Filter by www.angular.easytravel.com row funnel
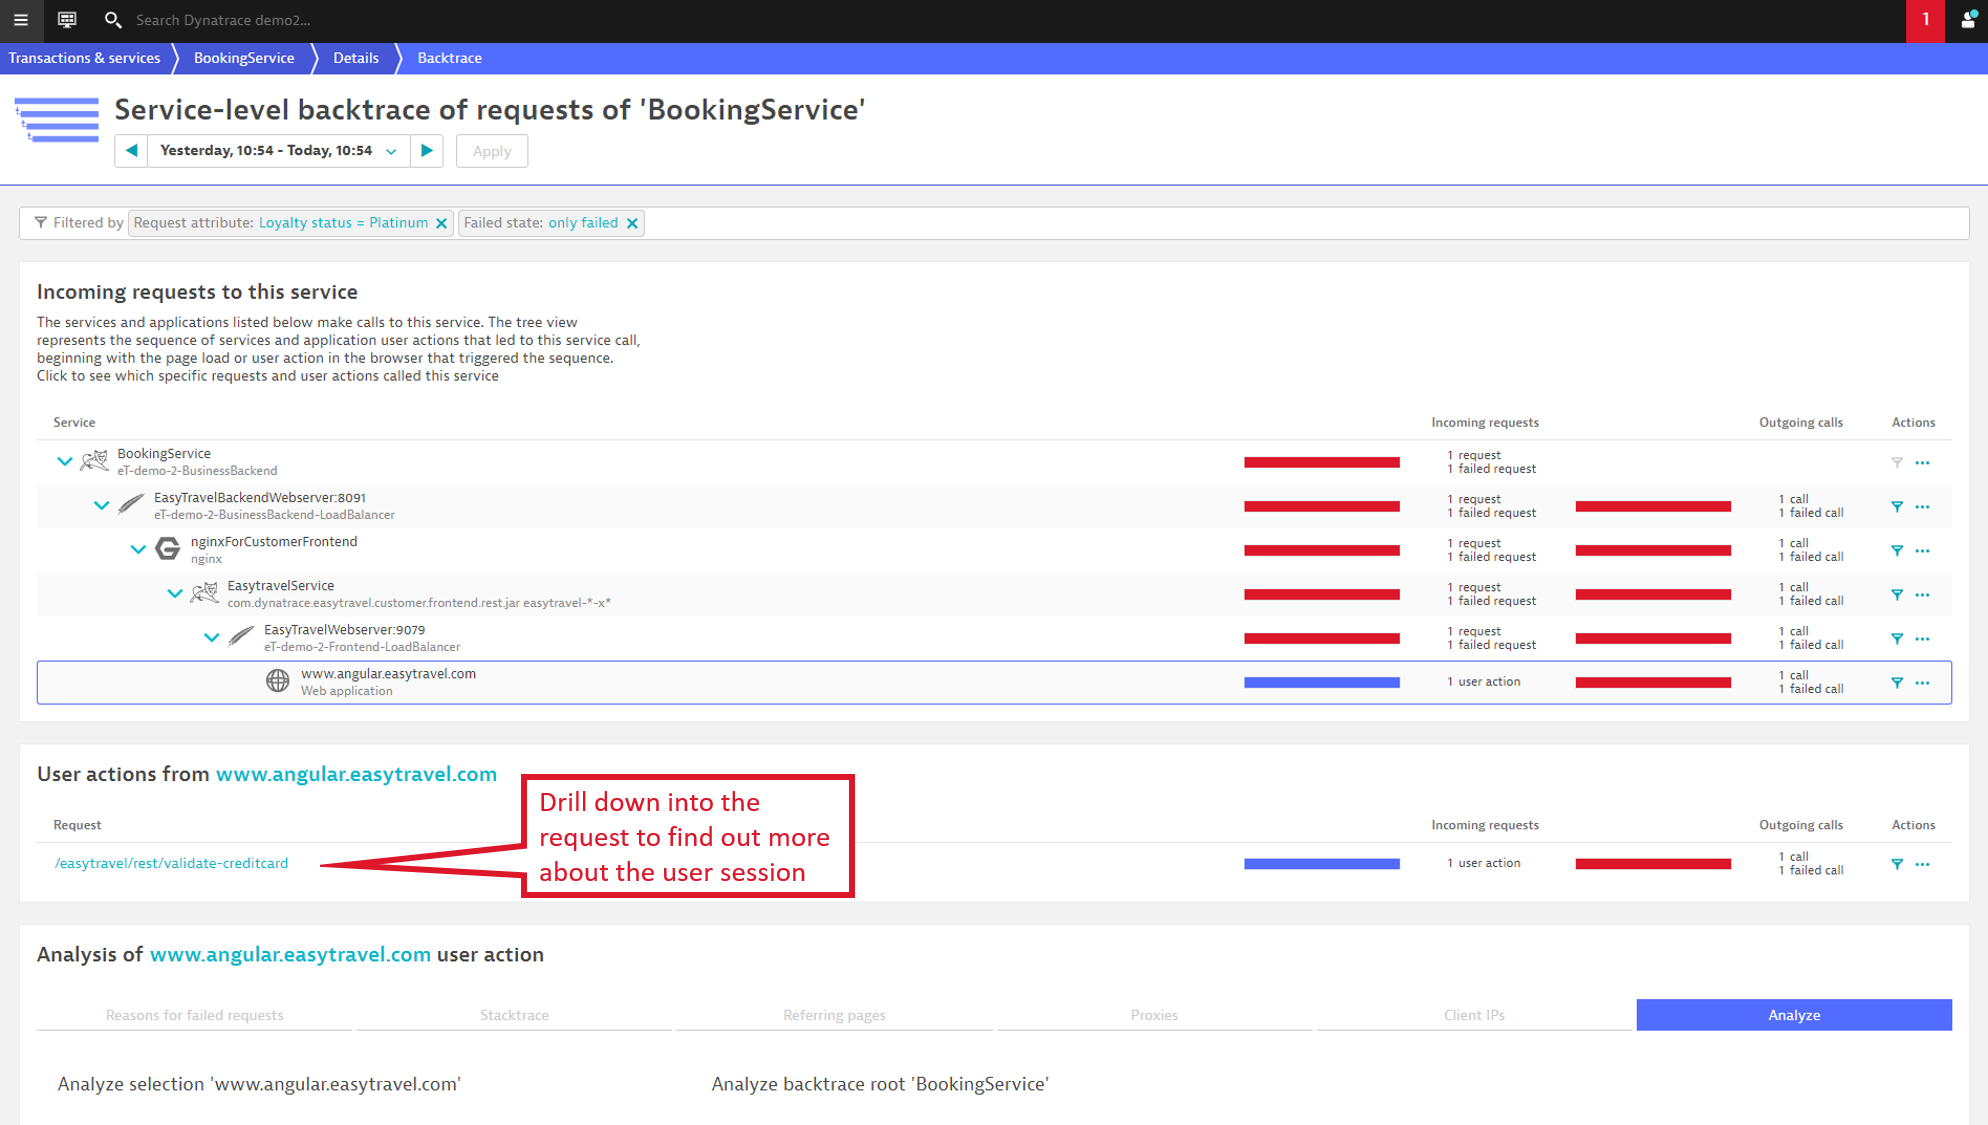The image size is (1988, 1125). 1897,682
